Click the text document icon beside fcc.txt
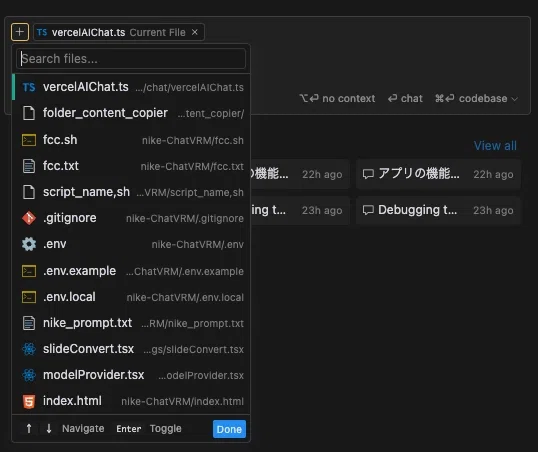The width and height of the screenshot is (538, 452). pos(29,166)
